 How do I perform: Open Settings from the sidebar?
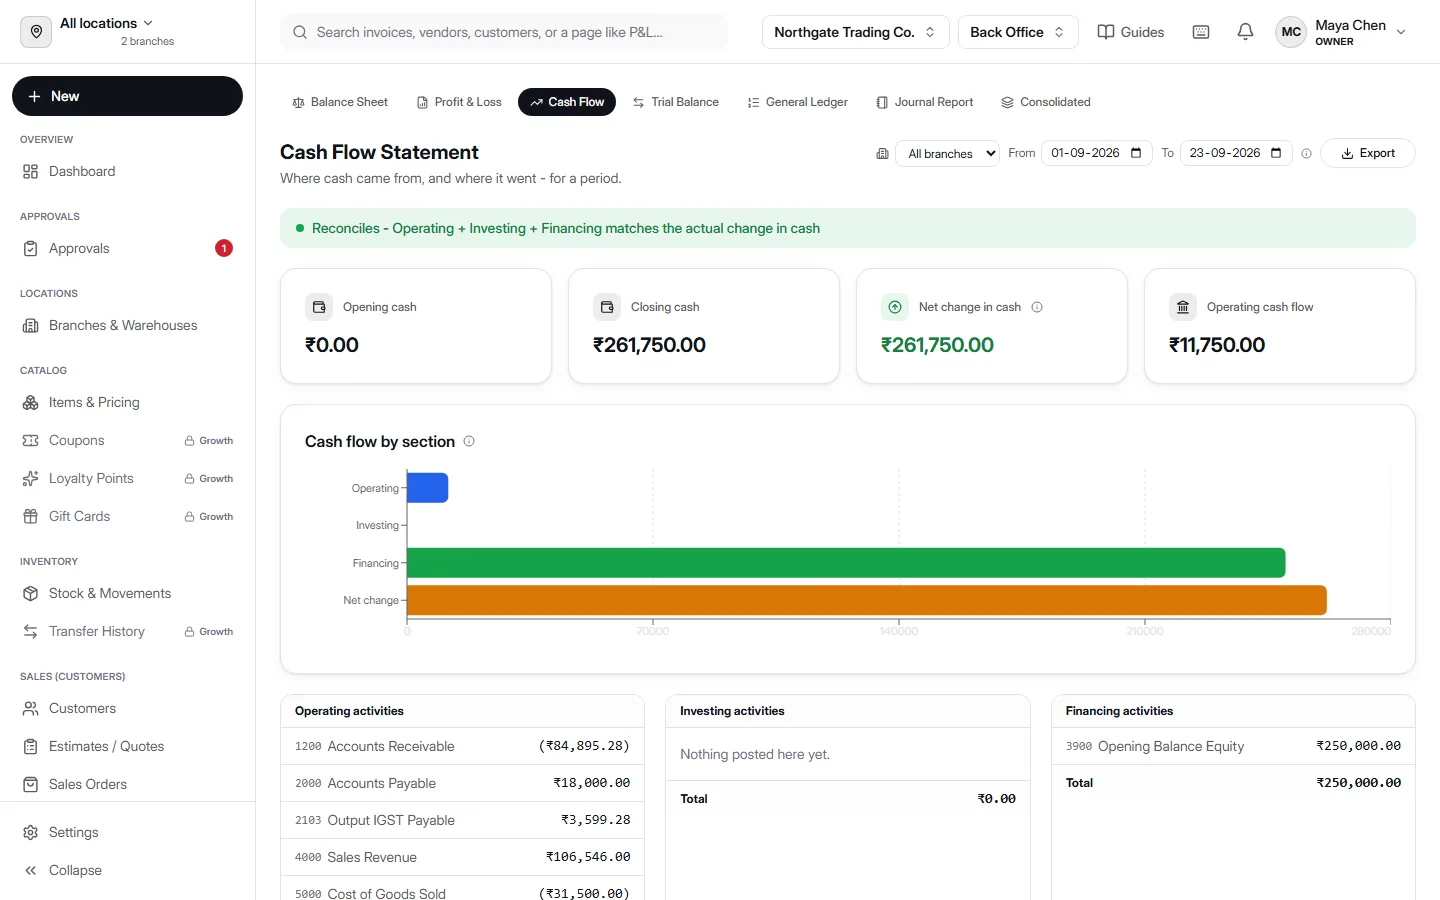click(x=127, y=832)
